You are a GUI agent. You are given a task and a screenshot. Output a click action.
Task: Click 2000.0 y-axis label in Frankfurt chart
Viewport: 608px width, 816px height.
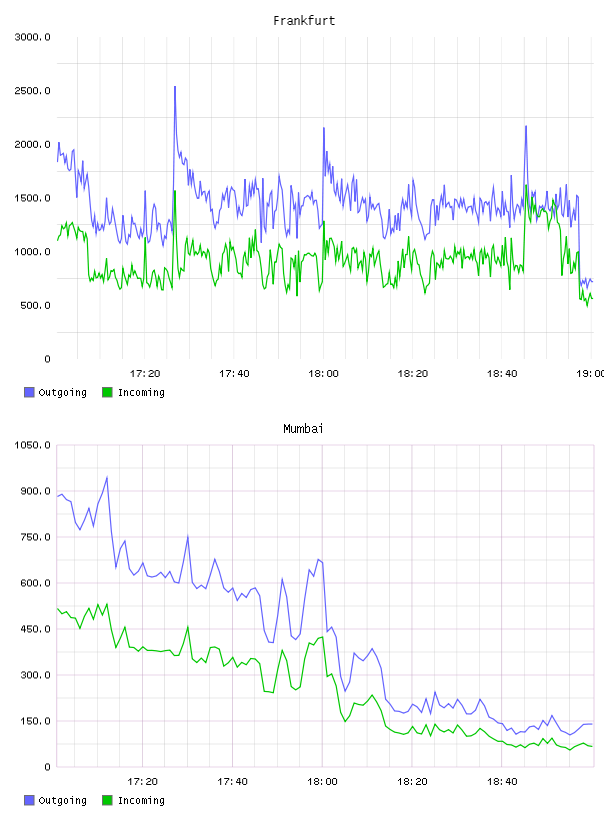[33, 144]
